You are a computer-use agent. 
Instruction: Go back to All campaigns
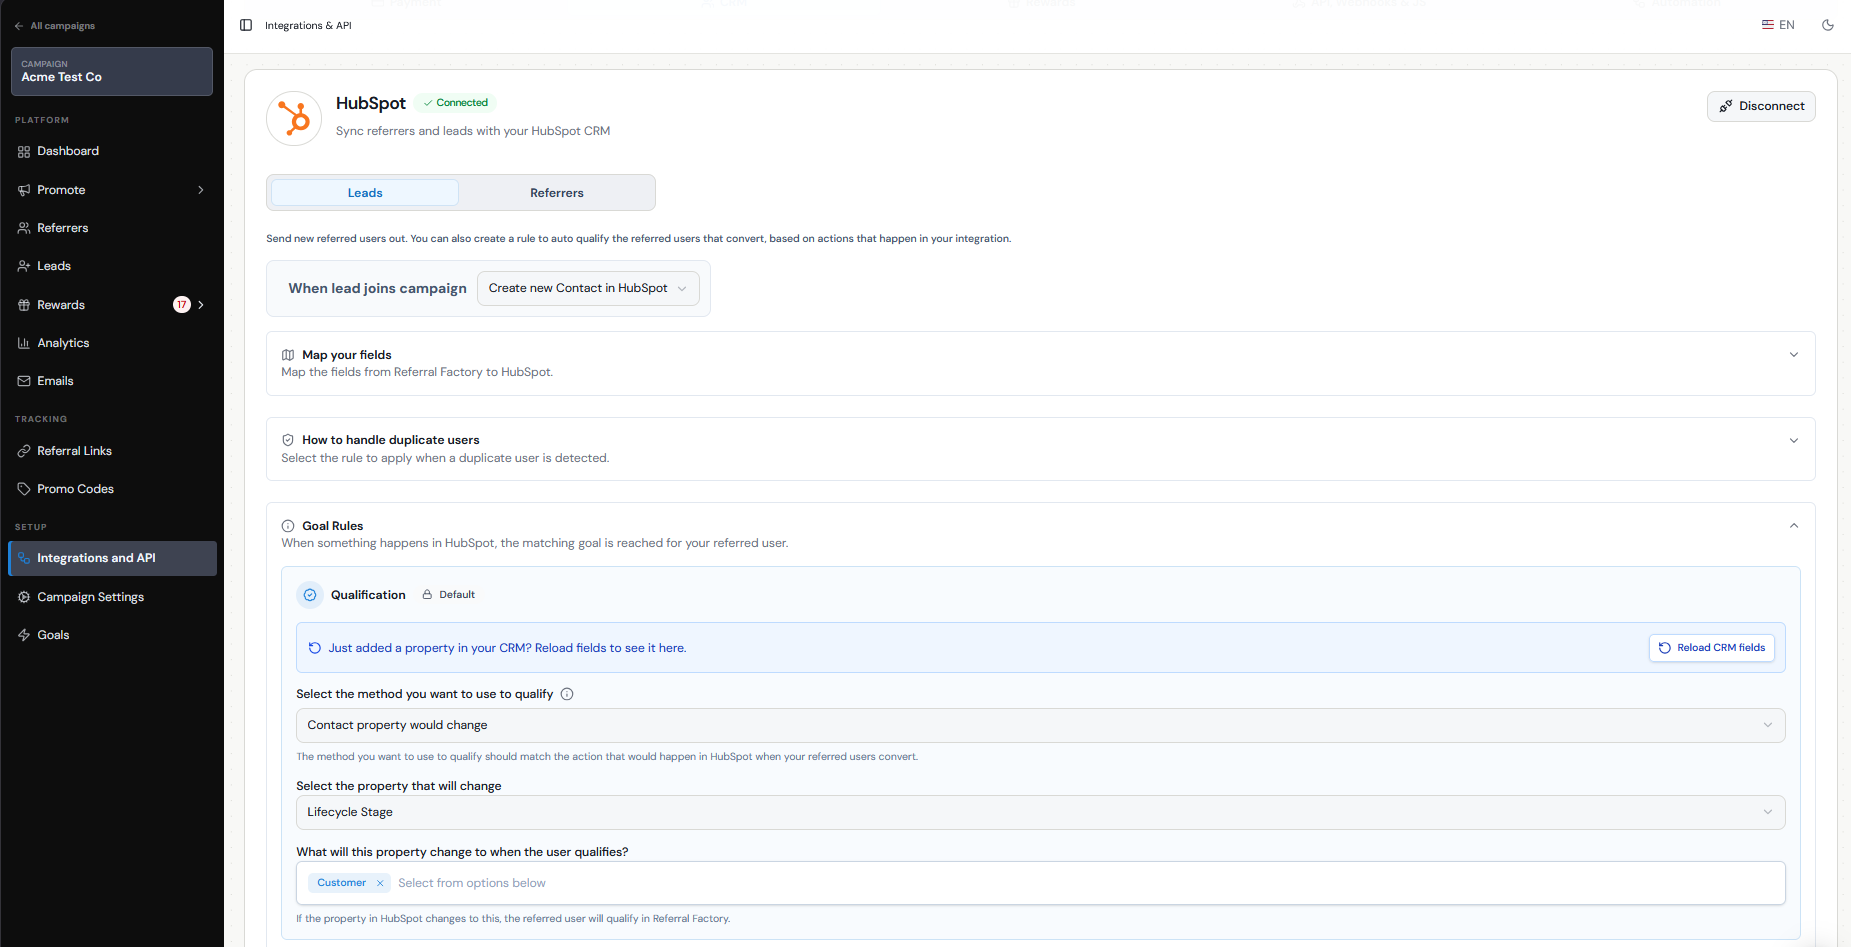(55, 26)
